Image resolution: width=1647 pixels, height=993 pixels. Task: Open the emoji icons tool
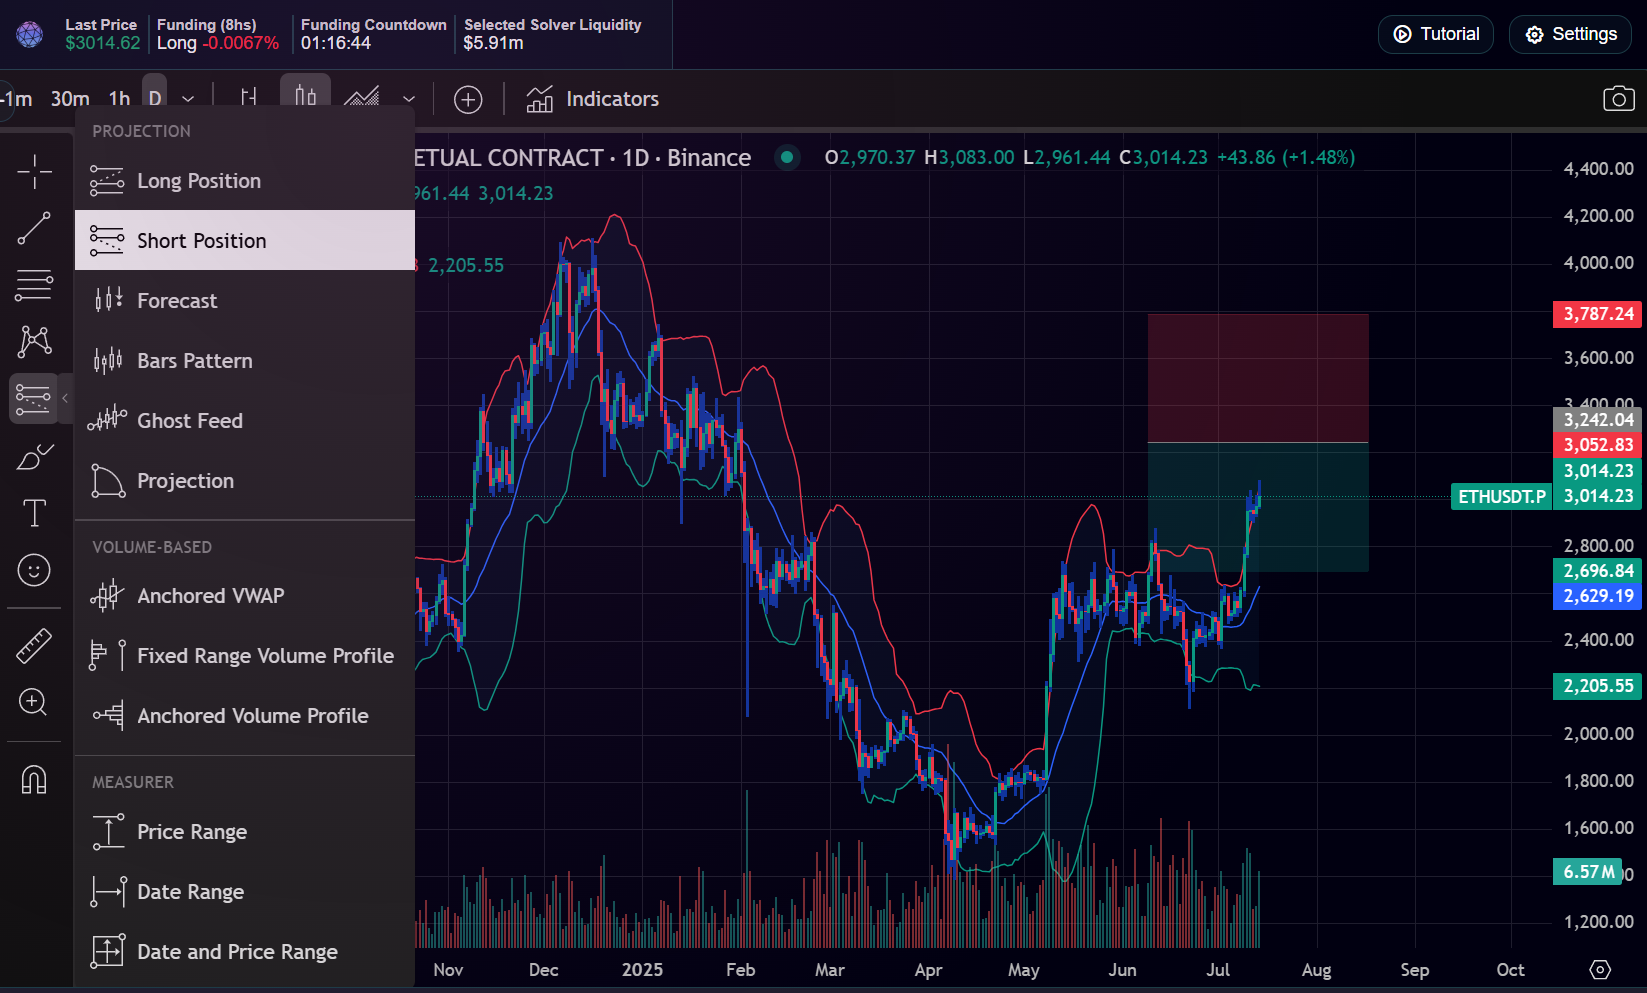(x=34, y=570)
